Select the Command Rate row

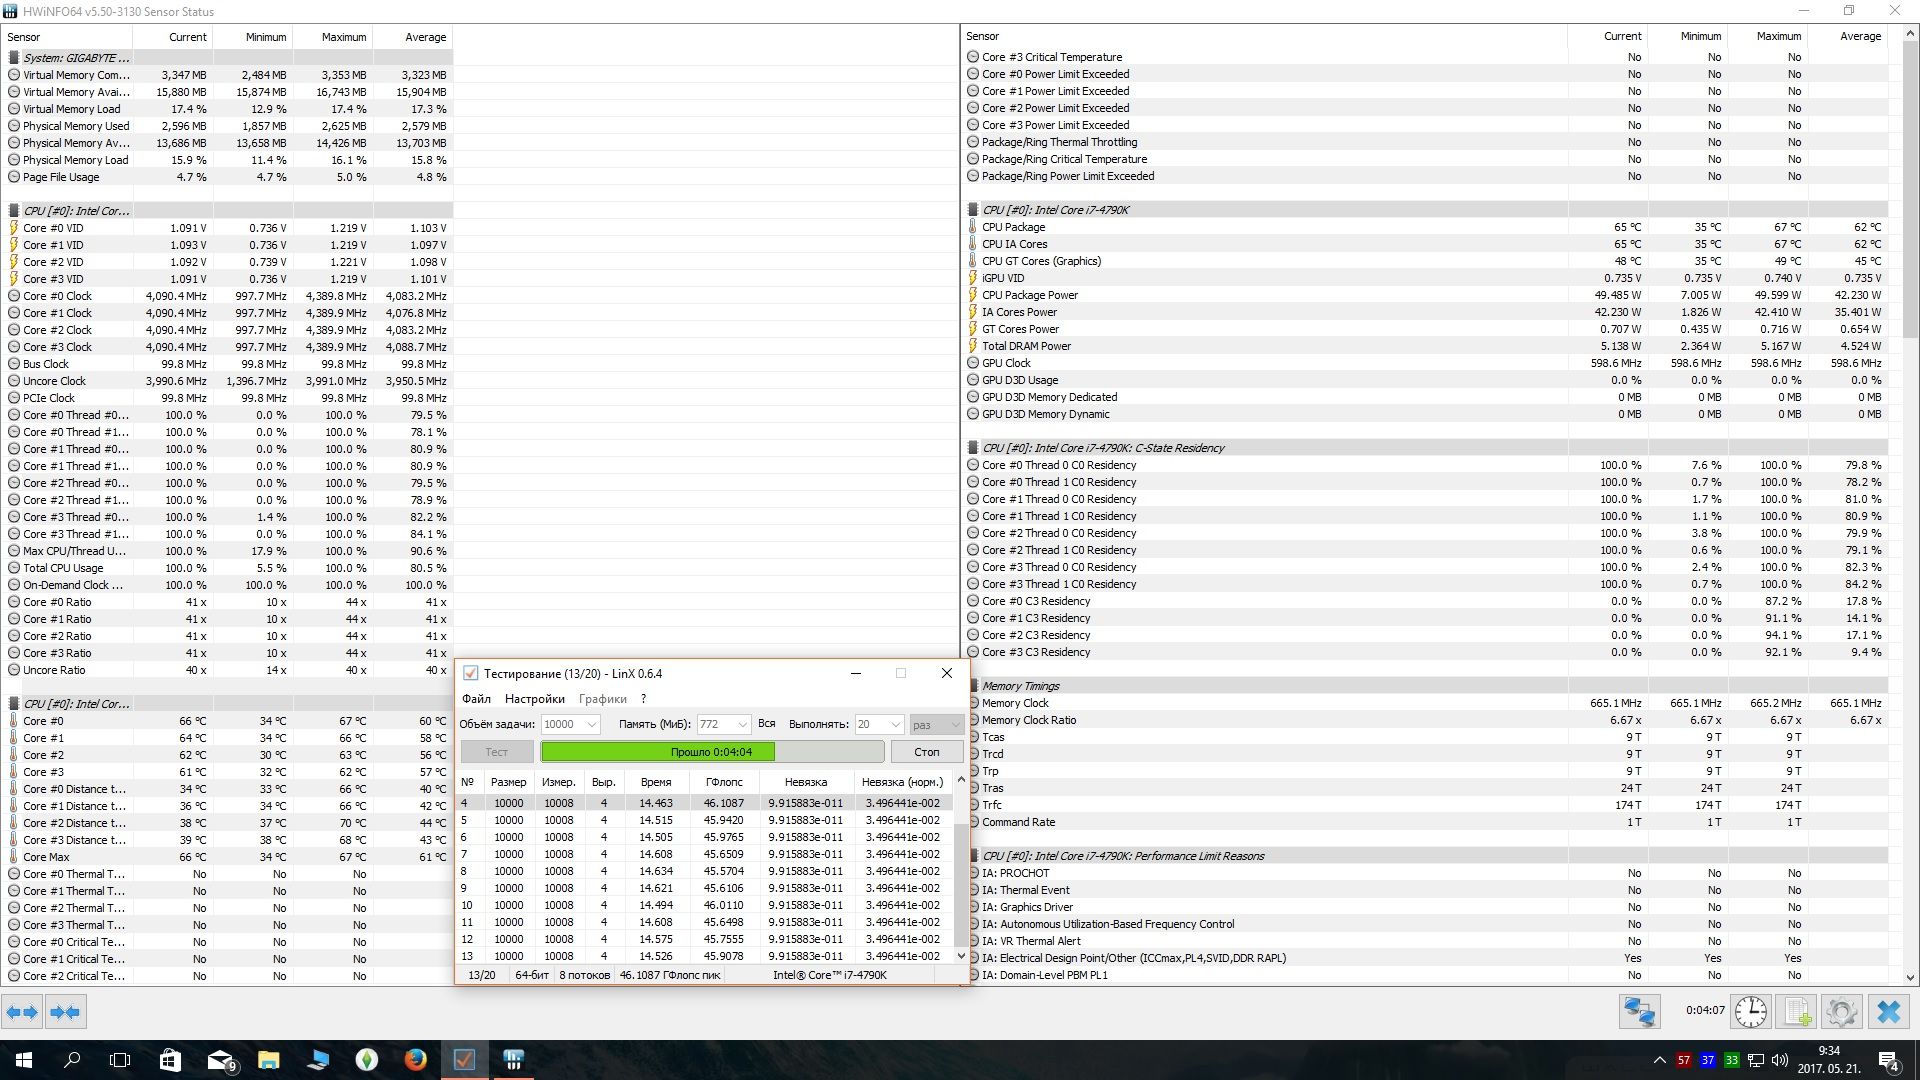[x=1427, y=822]
